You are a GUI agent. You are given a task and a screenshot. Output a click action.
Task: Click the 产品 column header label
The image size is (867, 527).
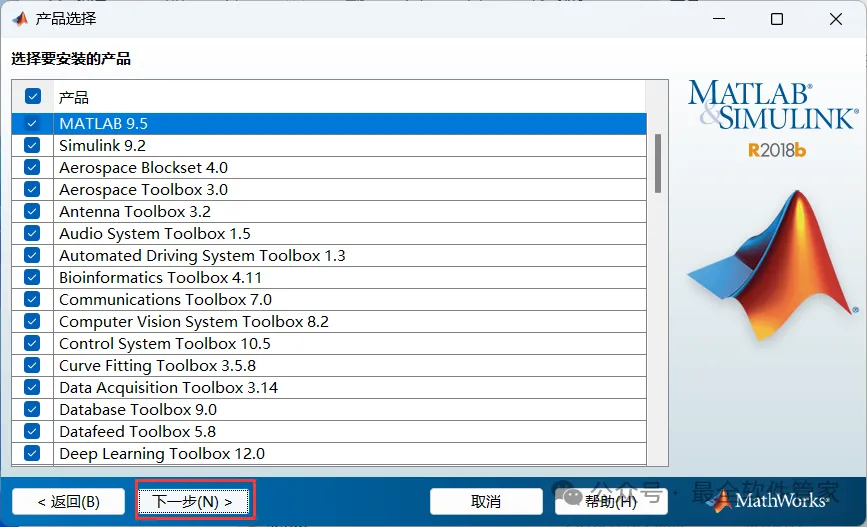[74, 97]
